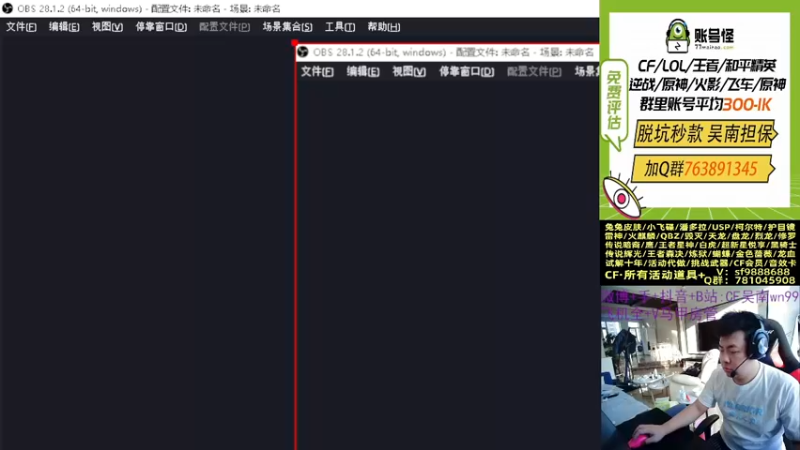
Task: Click the 脱坑秒款 吴南担保 yellow banner
Action: click(x=705, y=134)
